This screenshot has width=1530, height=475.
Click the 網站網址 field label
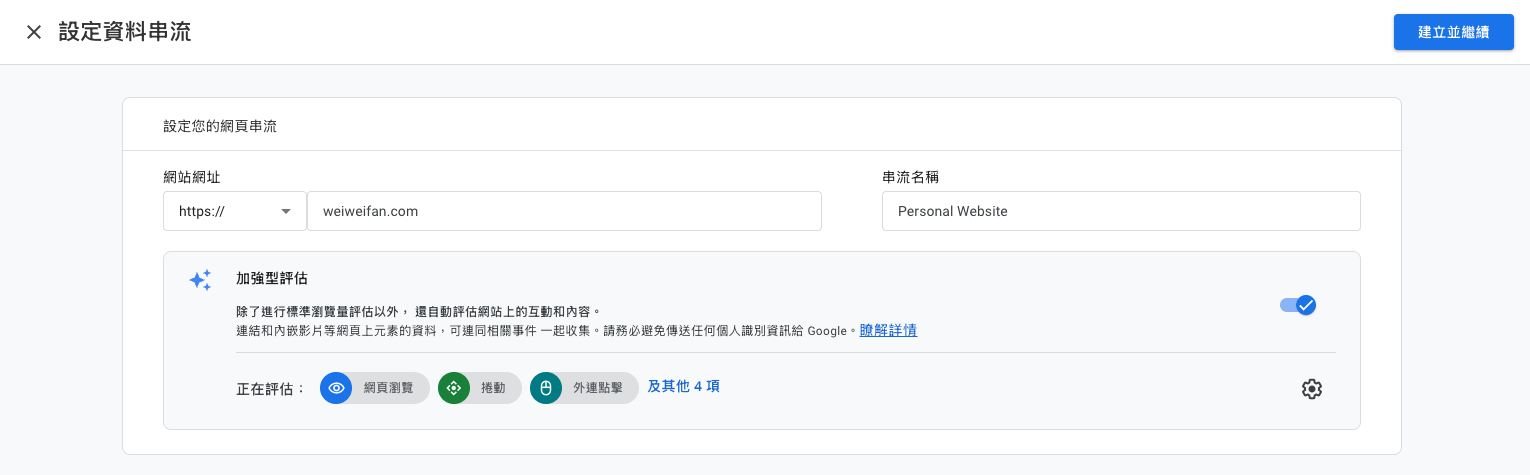point(191,177)
